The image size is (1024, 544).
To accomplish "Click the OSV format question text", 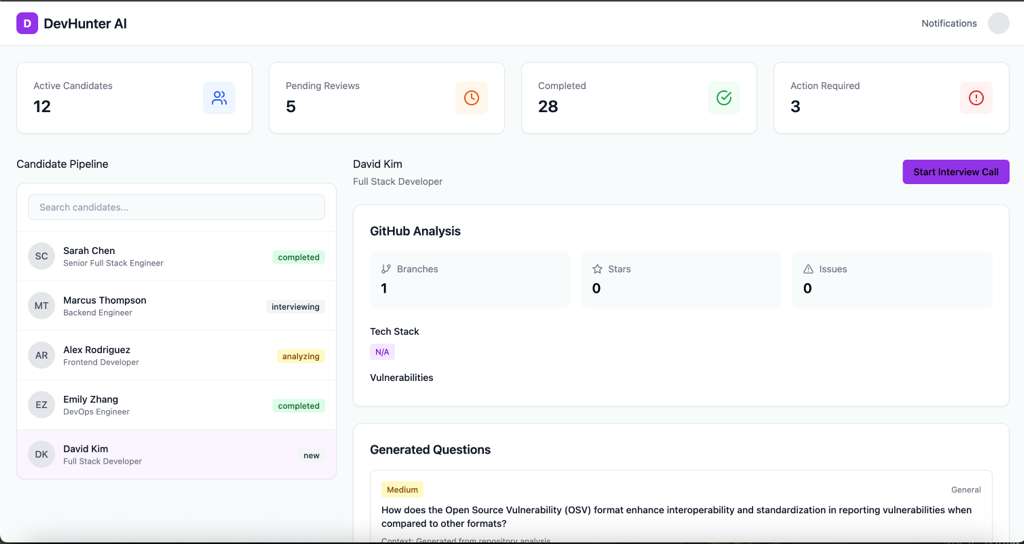I will pyautogui.click(x=676, y=517).
